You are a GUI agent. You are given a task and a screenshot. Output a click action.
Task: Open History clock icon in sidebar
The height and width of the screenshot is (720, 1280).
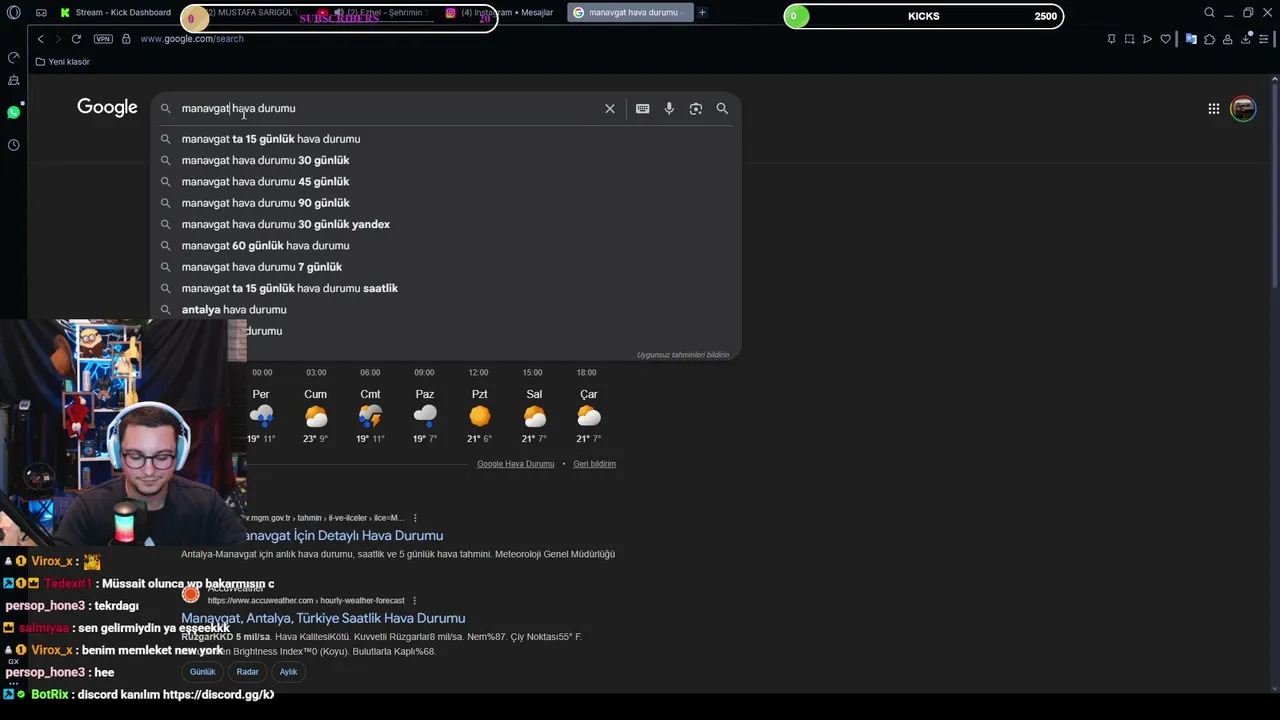[x=13, y=145]
